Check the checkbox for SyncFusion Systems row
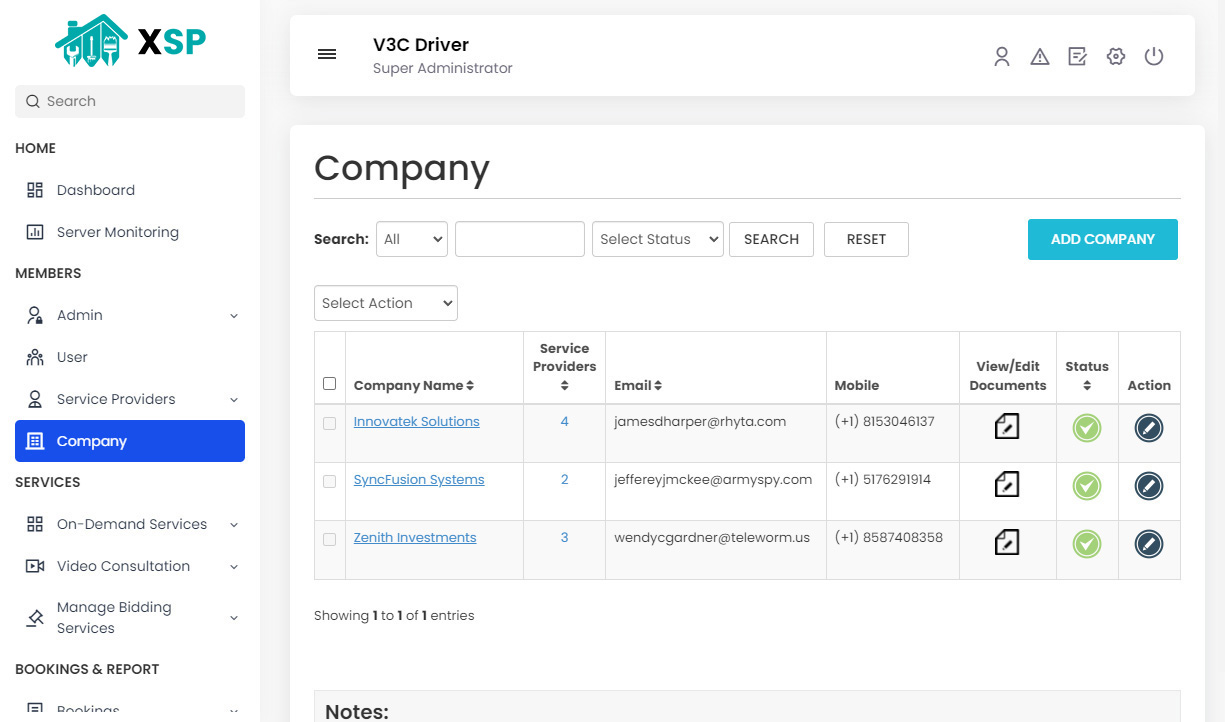The image size is (1225, 722). [329, 481]
